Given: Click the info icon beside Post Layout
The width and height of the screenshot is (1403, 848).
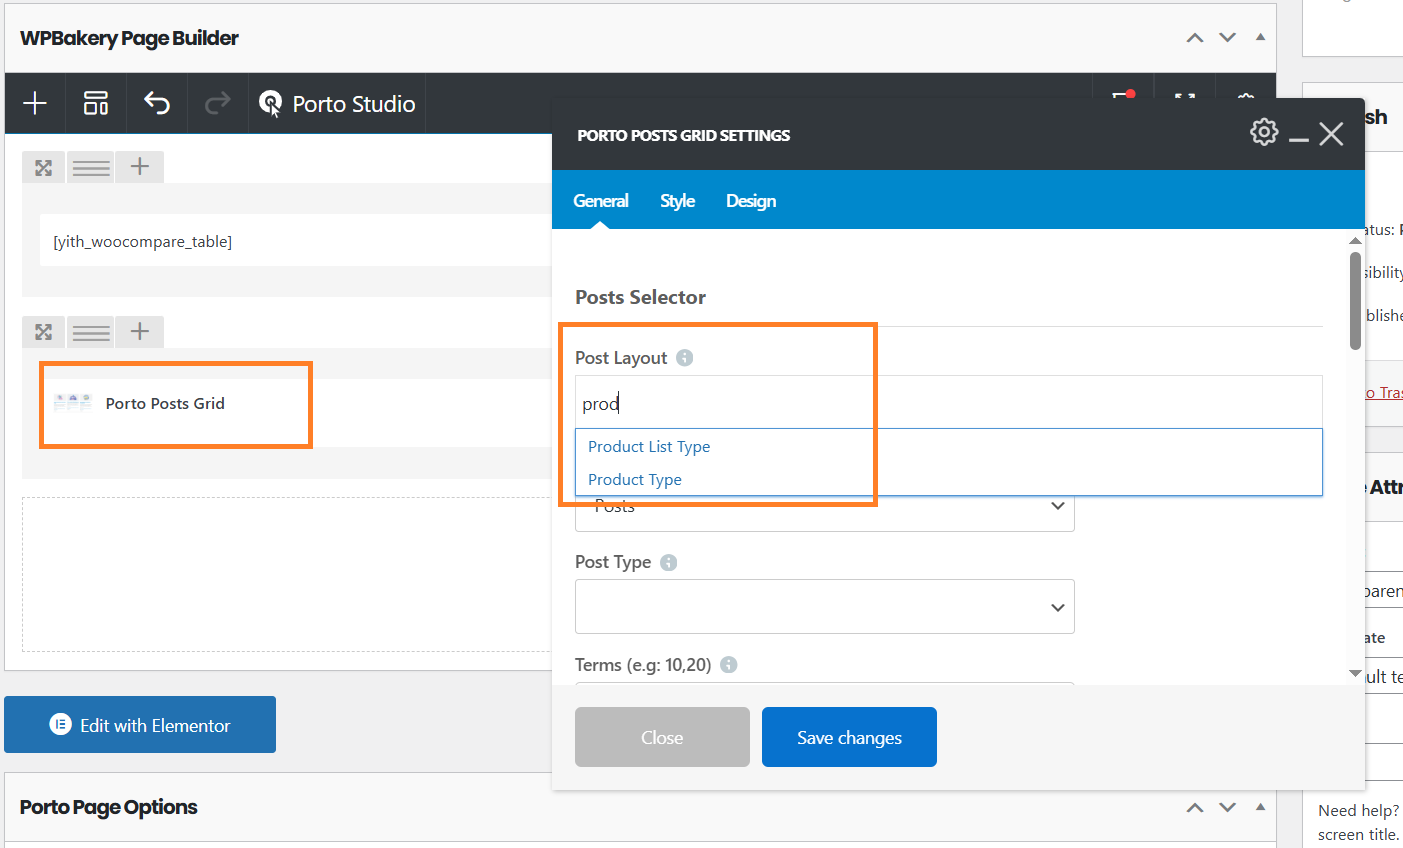Looking at the screenshot, I should point(684,358).
